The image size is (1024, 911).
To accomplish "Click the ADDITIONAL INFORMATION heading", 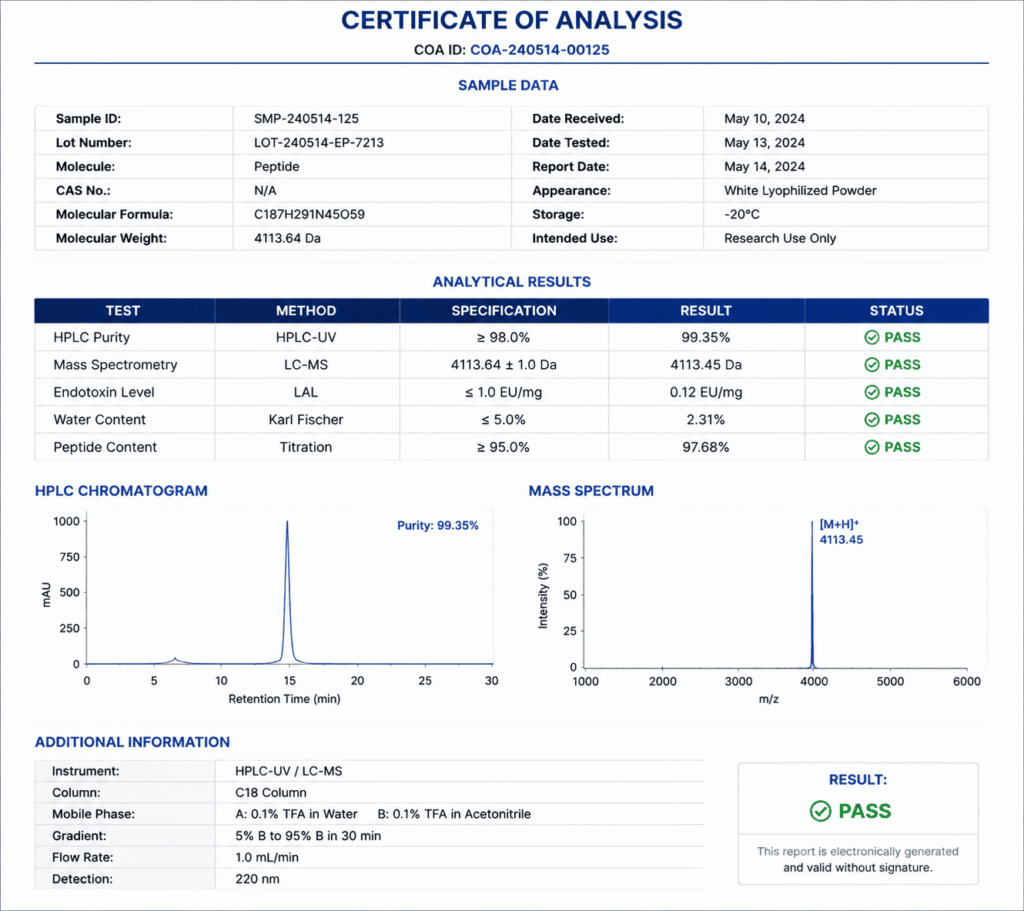I will coord(133,743).
